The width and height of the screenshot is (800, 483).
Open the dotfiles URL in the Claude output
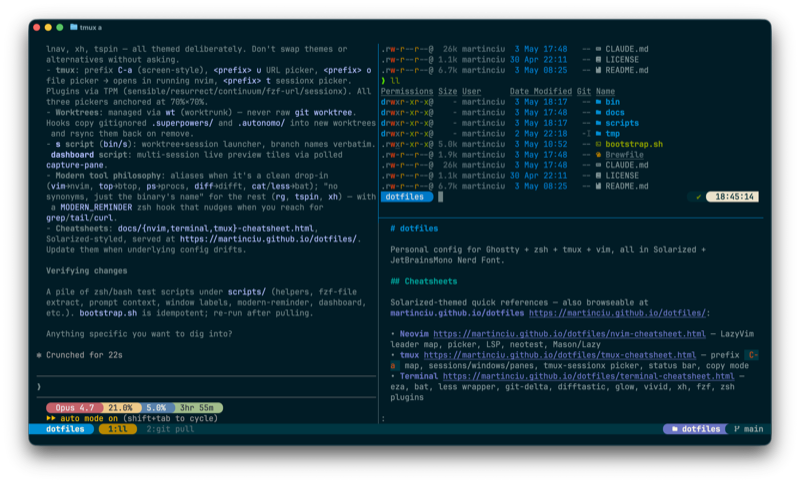(x=268, y=239)
